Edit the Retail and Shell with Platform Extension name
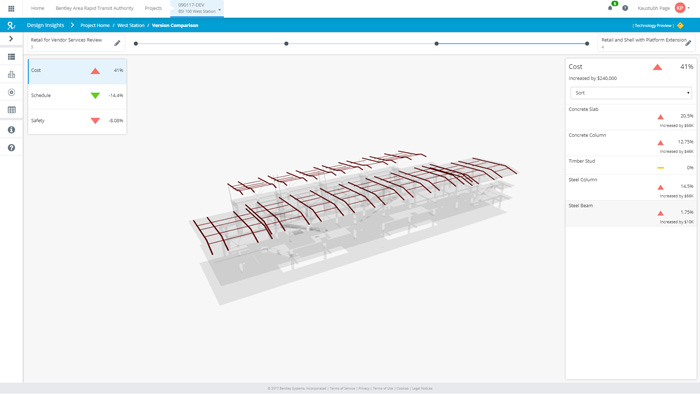 point(688,43)
